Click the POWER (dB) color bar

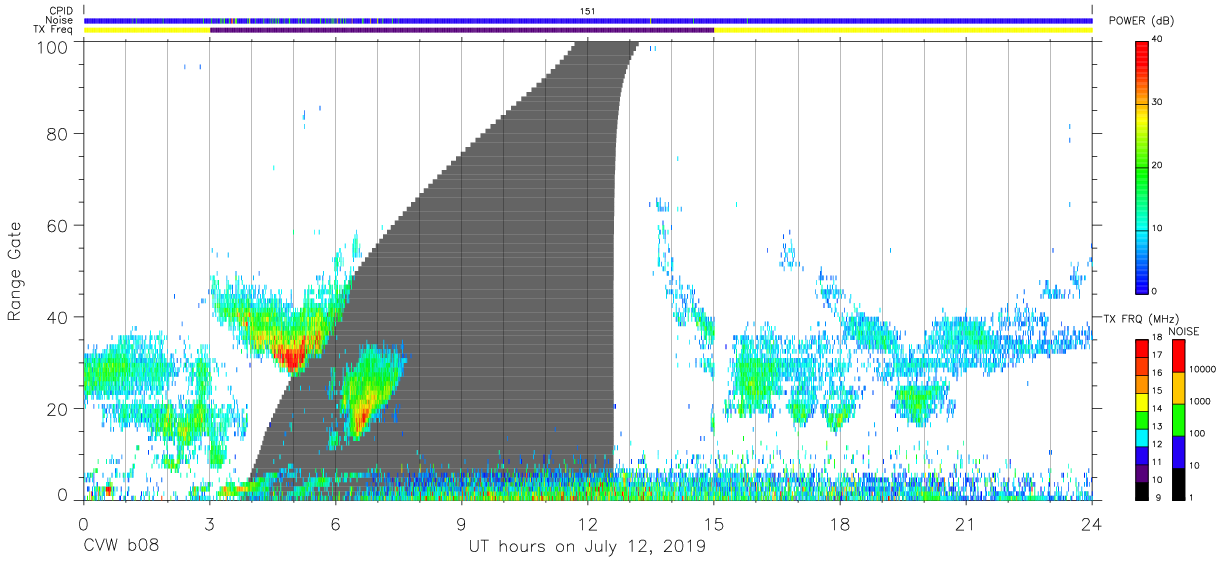(1141, 166)
